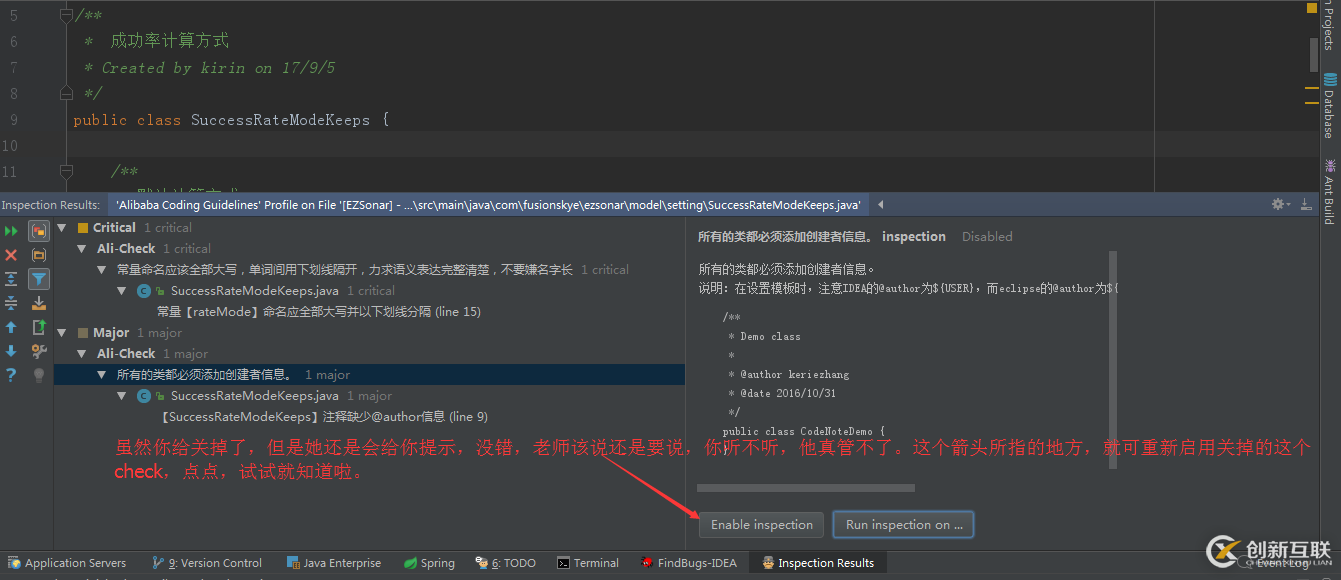The height and width of the screenshot is (580, 1341).
Task: Collapse the 所有的类都必须添加创建者信息 node
Action: tap(102, 375)
